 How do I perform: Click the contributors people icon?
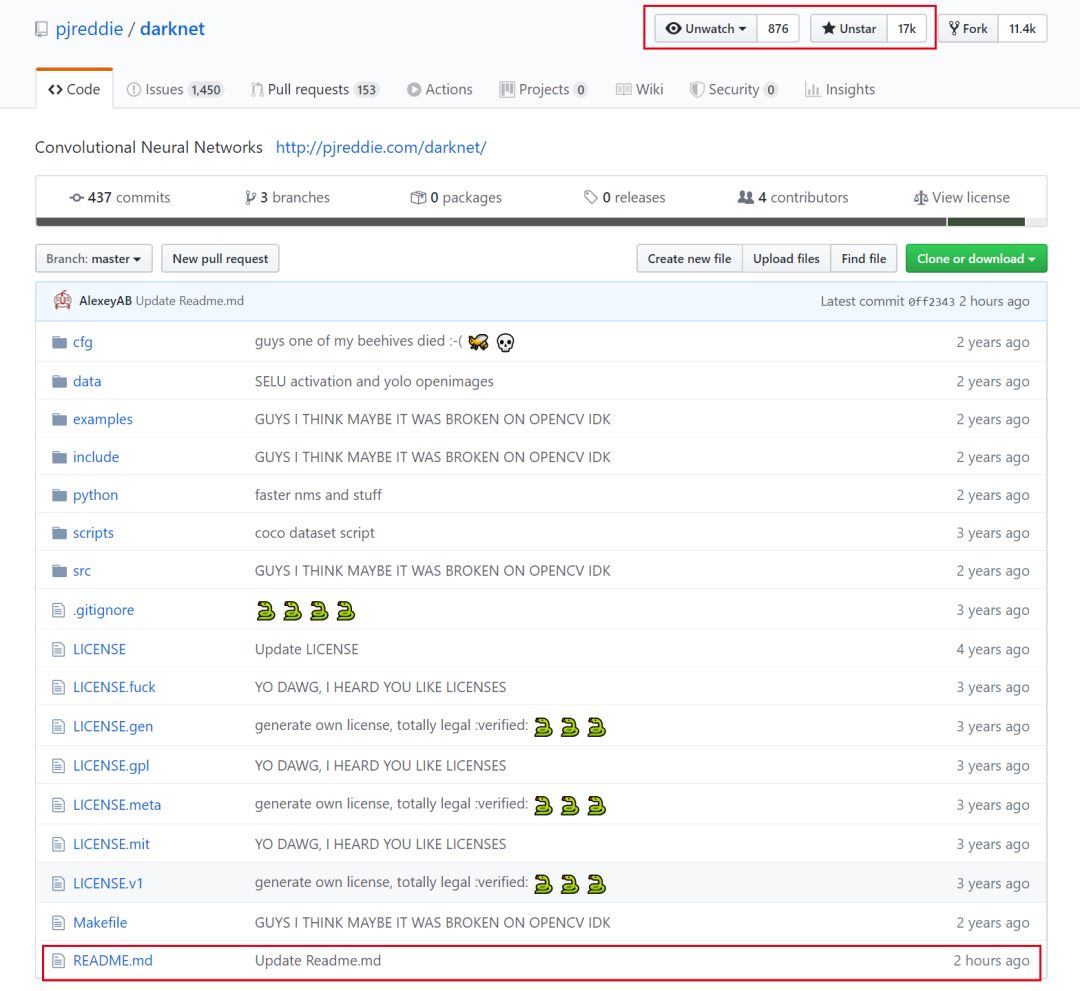pyautogui.click(x=745, y=198)
